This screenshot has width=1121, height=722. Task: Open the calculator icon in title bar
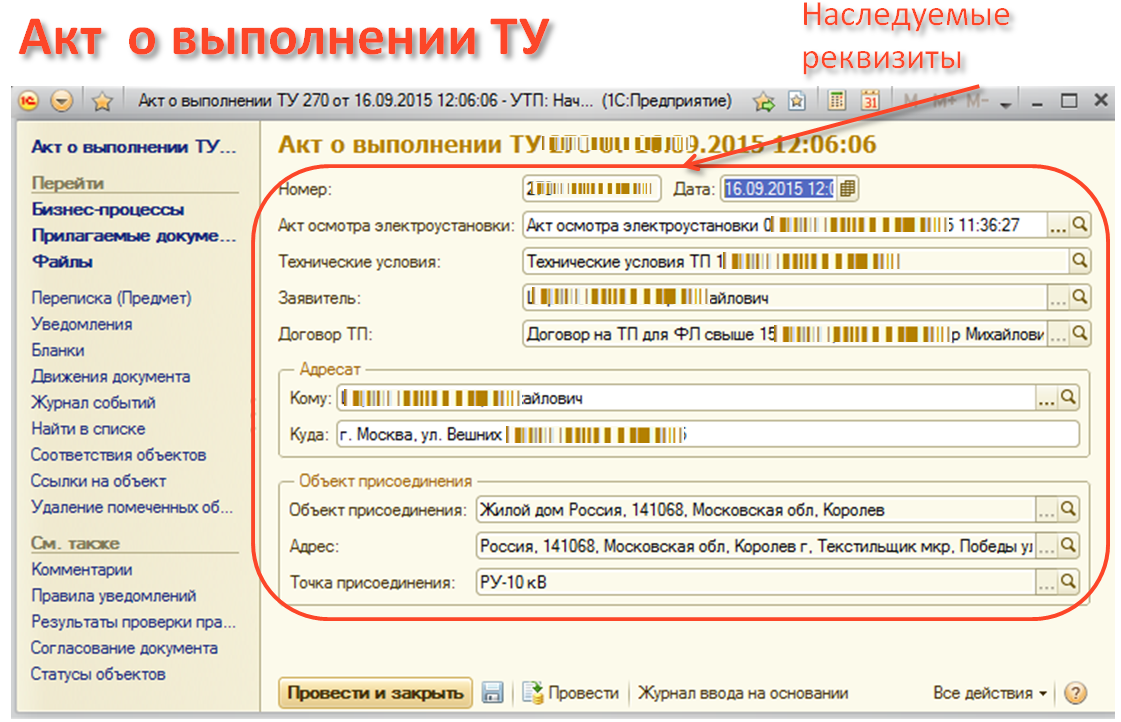(838, 101)
